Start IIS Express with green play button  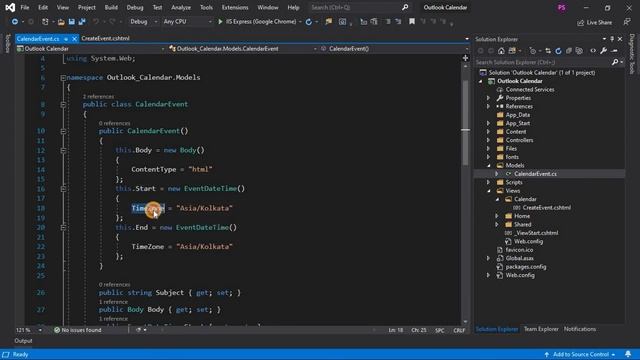tap(220, 22)
